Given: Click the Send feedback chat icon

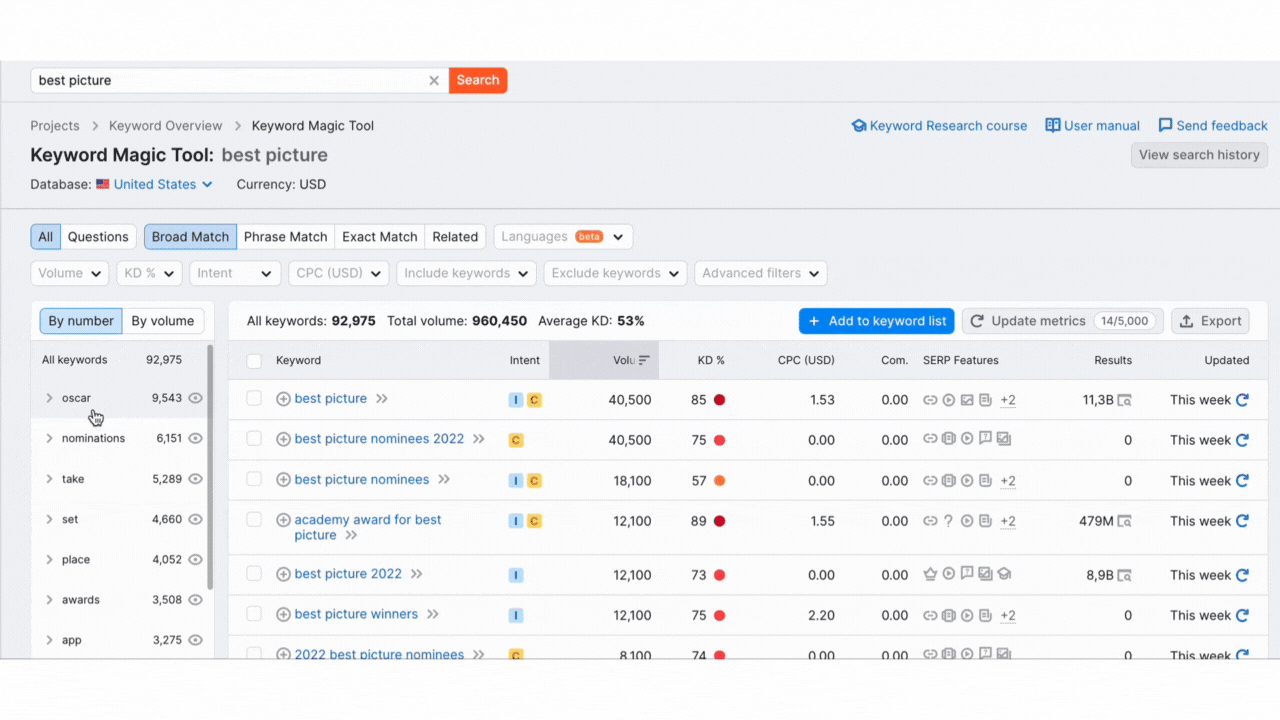Looking at the screenshot, I should [1165, 126].
